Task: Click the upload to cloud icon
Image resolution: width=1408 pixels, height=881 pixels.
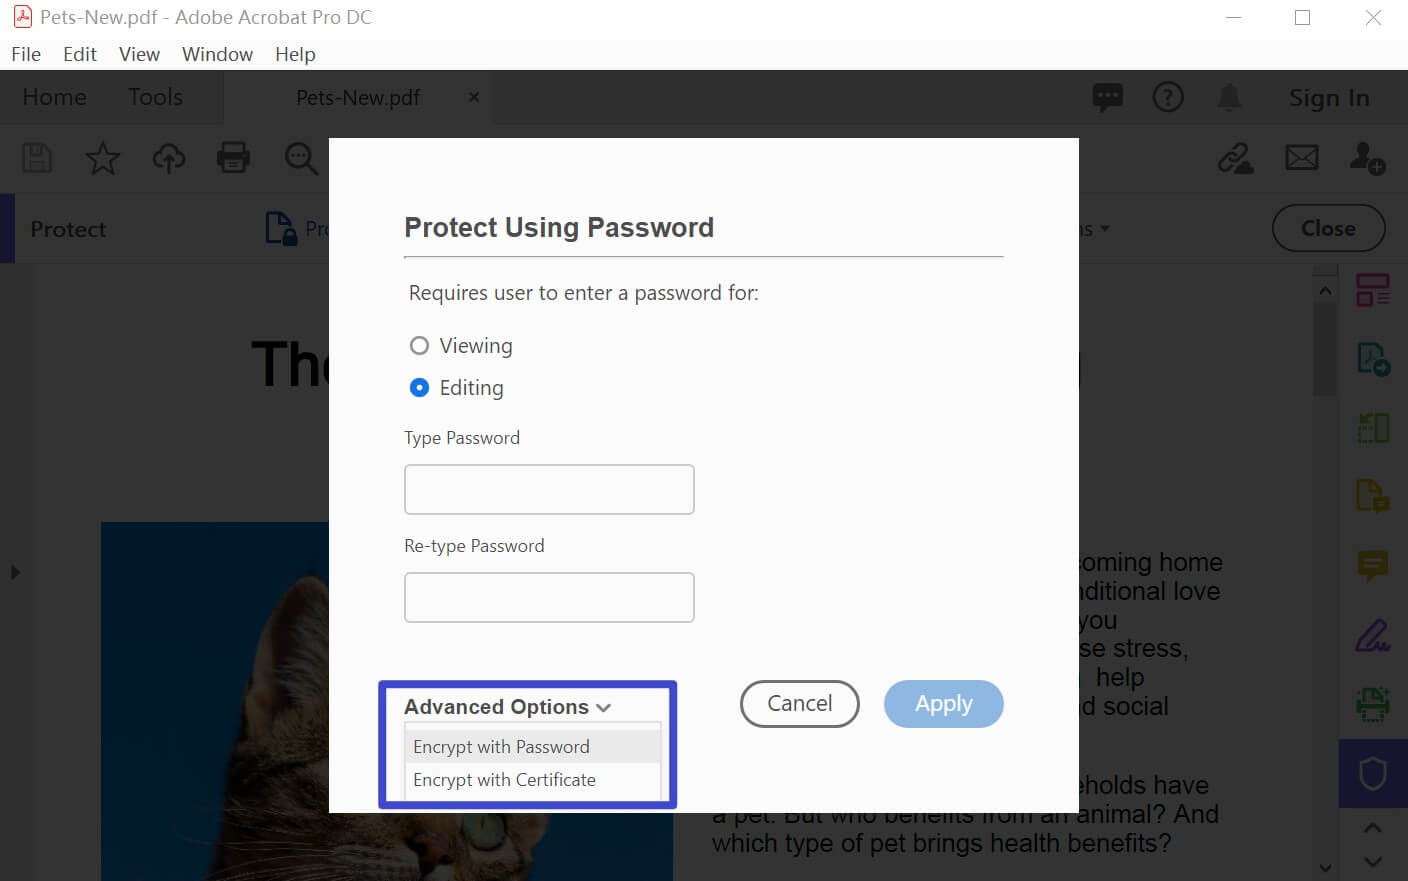Action: pos(168,158)
